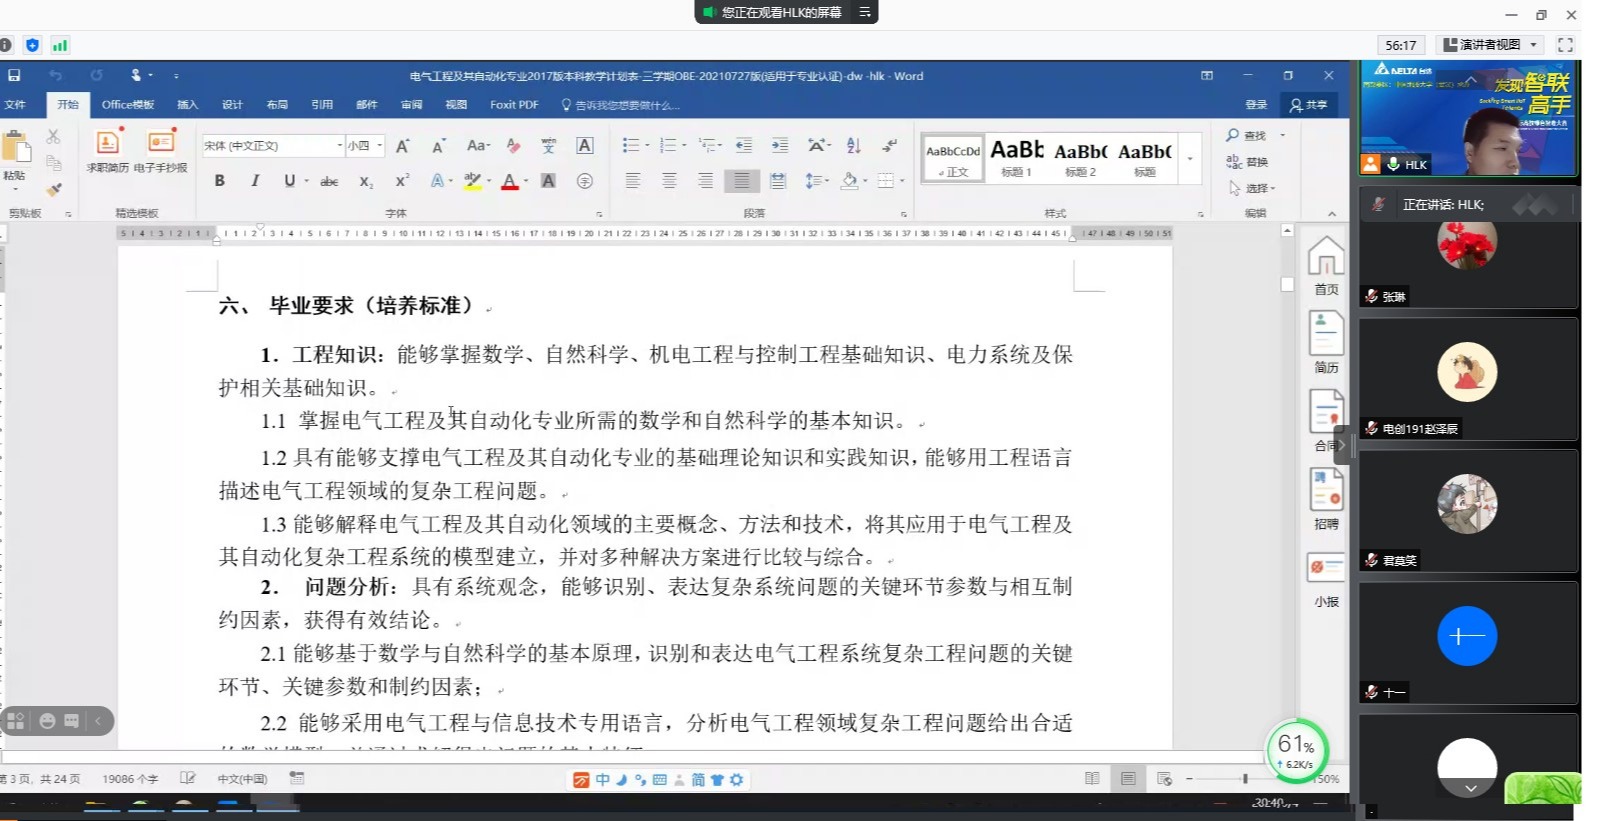Toggle bold formatting in the ribbon
The height and width of the screenshot is (821, 1610).
click(219, 181)
